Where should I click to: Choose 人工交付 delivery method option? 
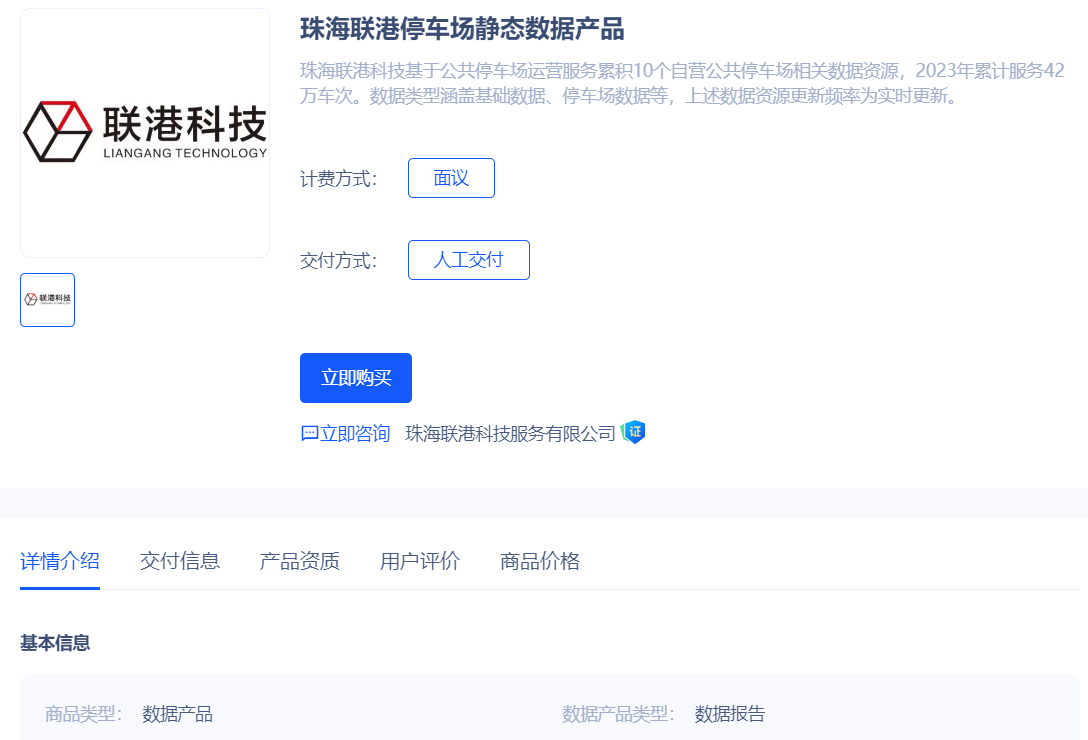468,260
